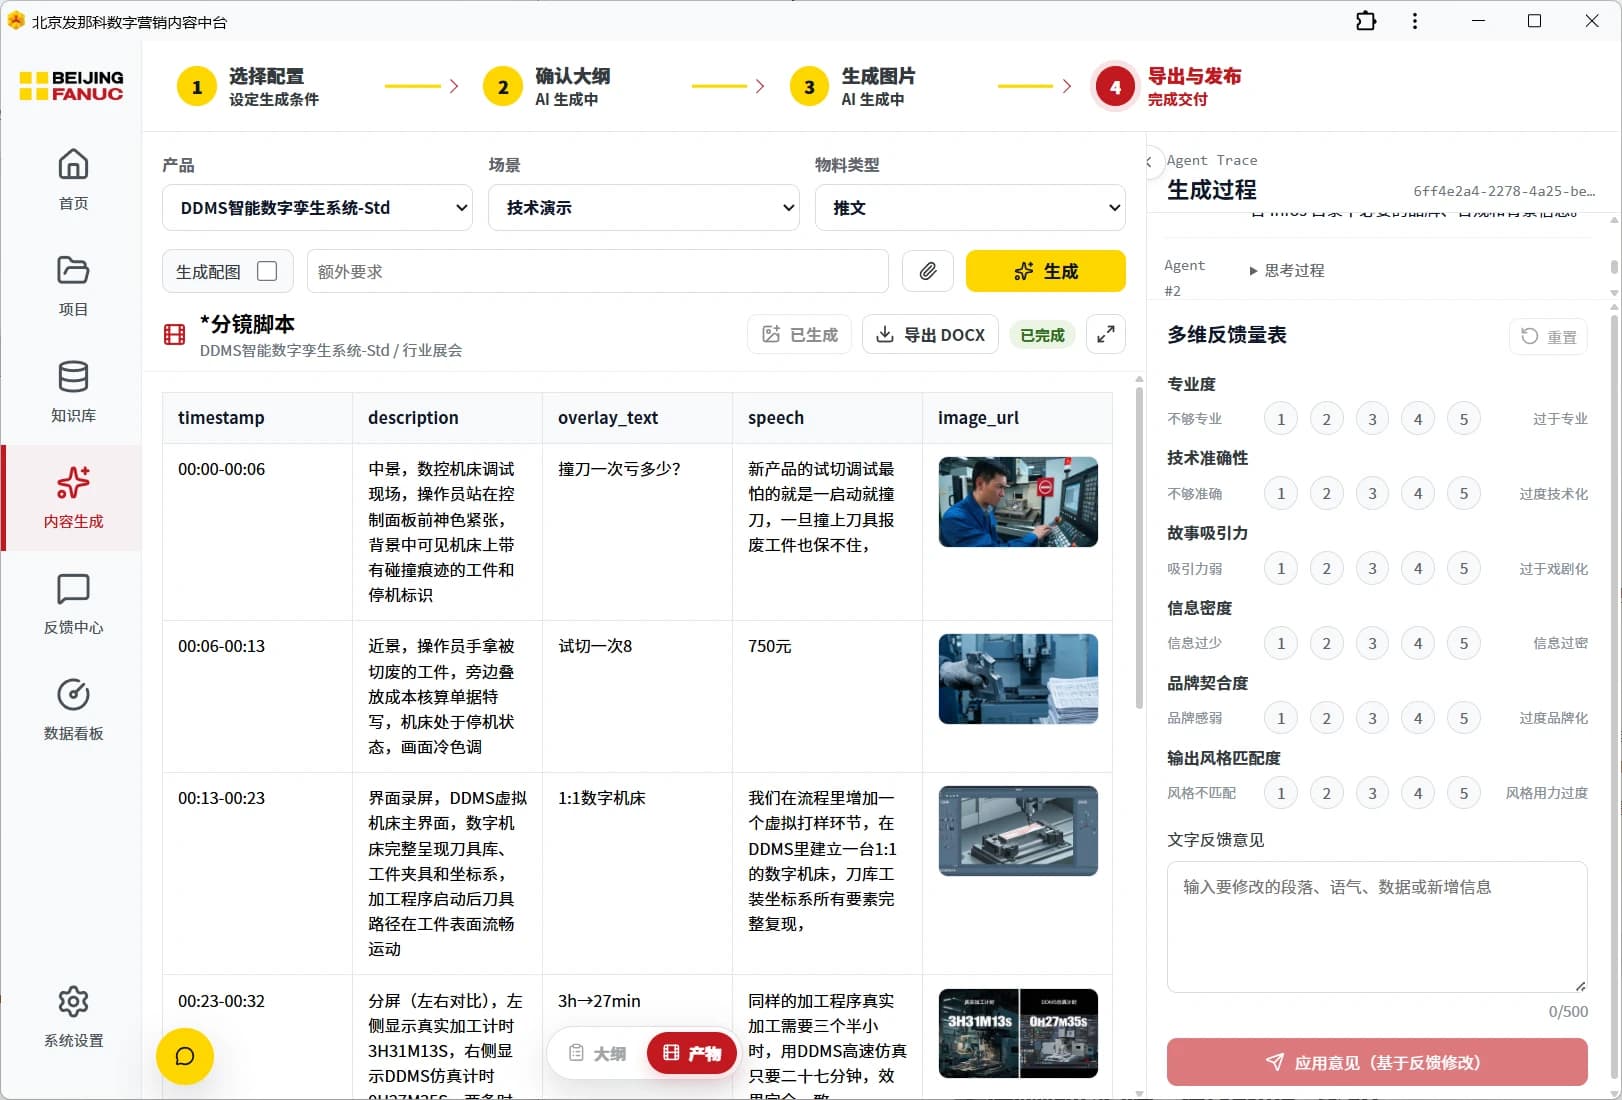Open the three-dot menu in title bar
Image resolution: width=1622 pixels, height=1100 pixels.
coord(1414,21)
